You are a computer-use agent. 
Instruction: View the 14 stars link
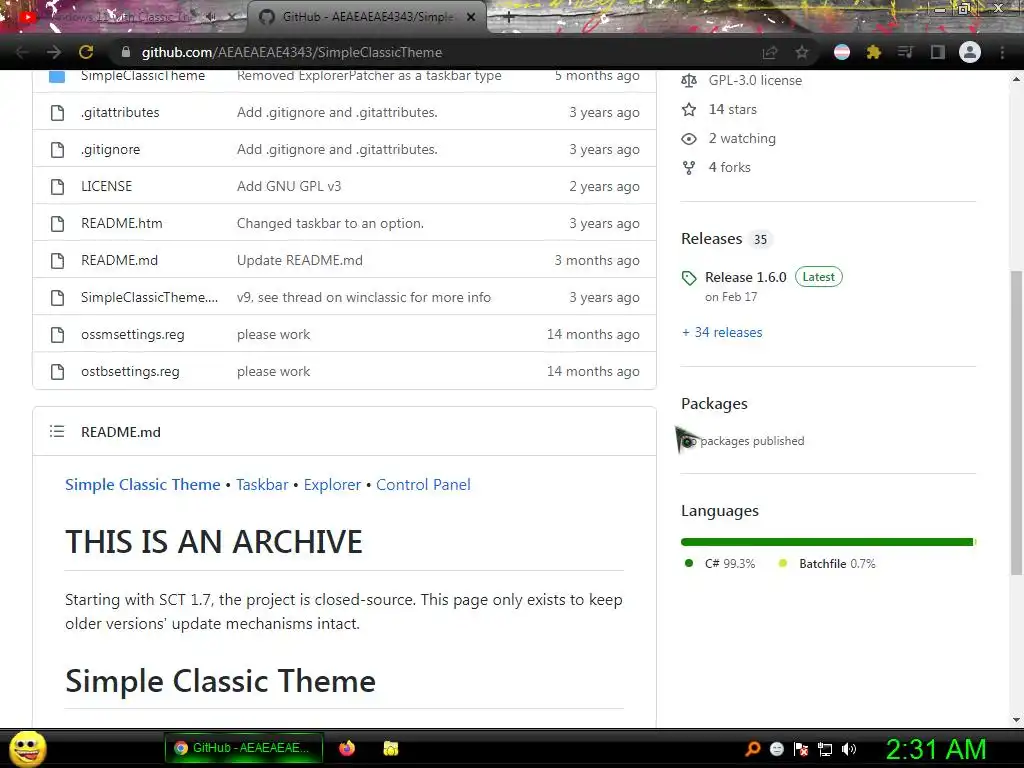[733, 109]
